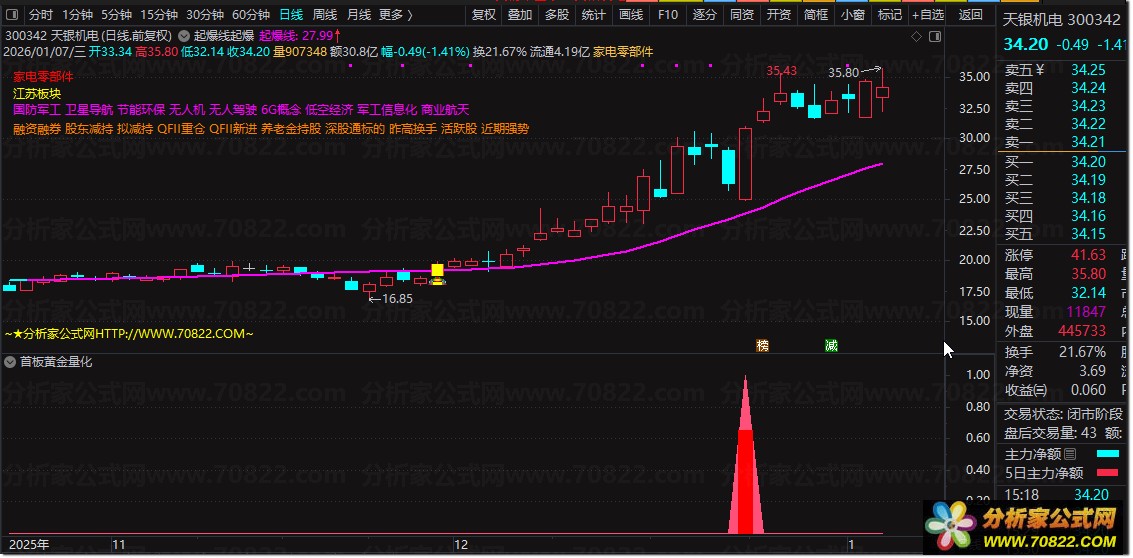Select the 1分钟 period tab

tap(77, 14)
